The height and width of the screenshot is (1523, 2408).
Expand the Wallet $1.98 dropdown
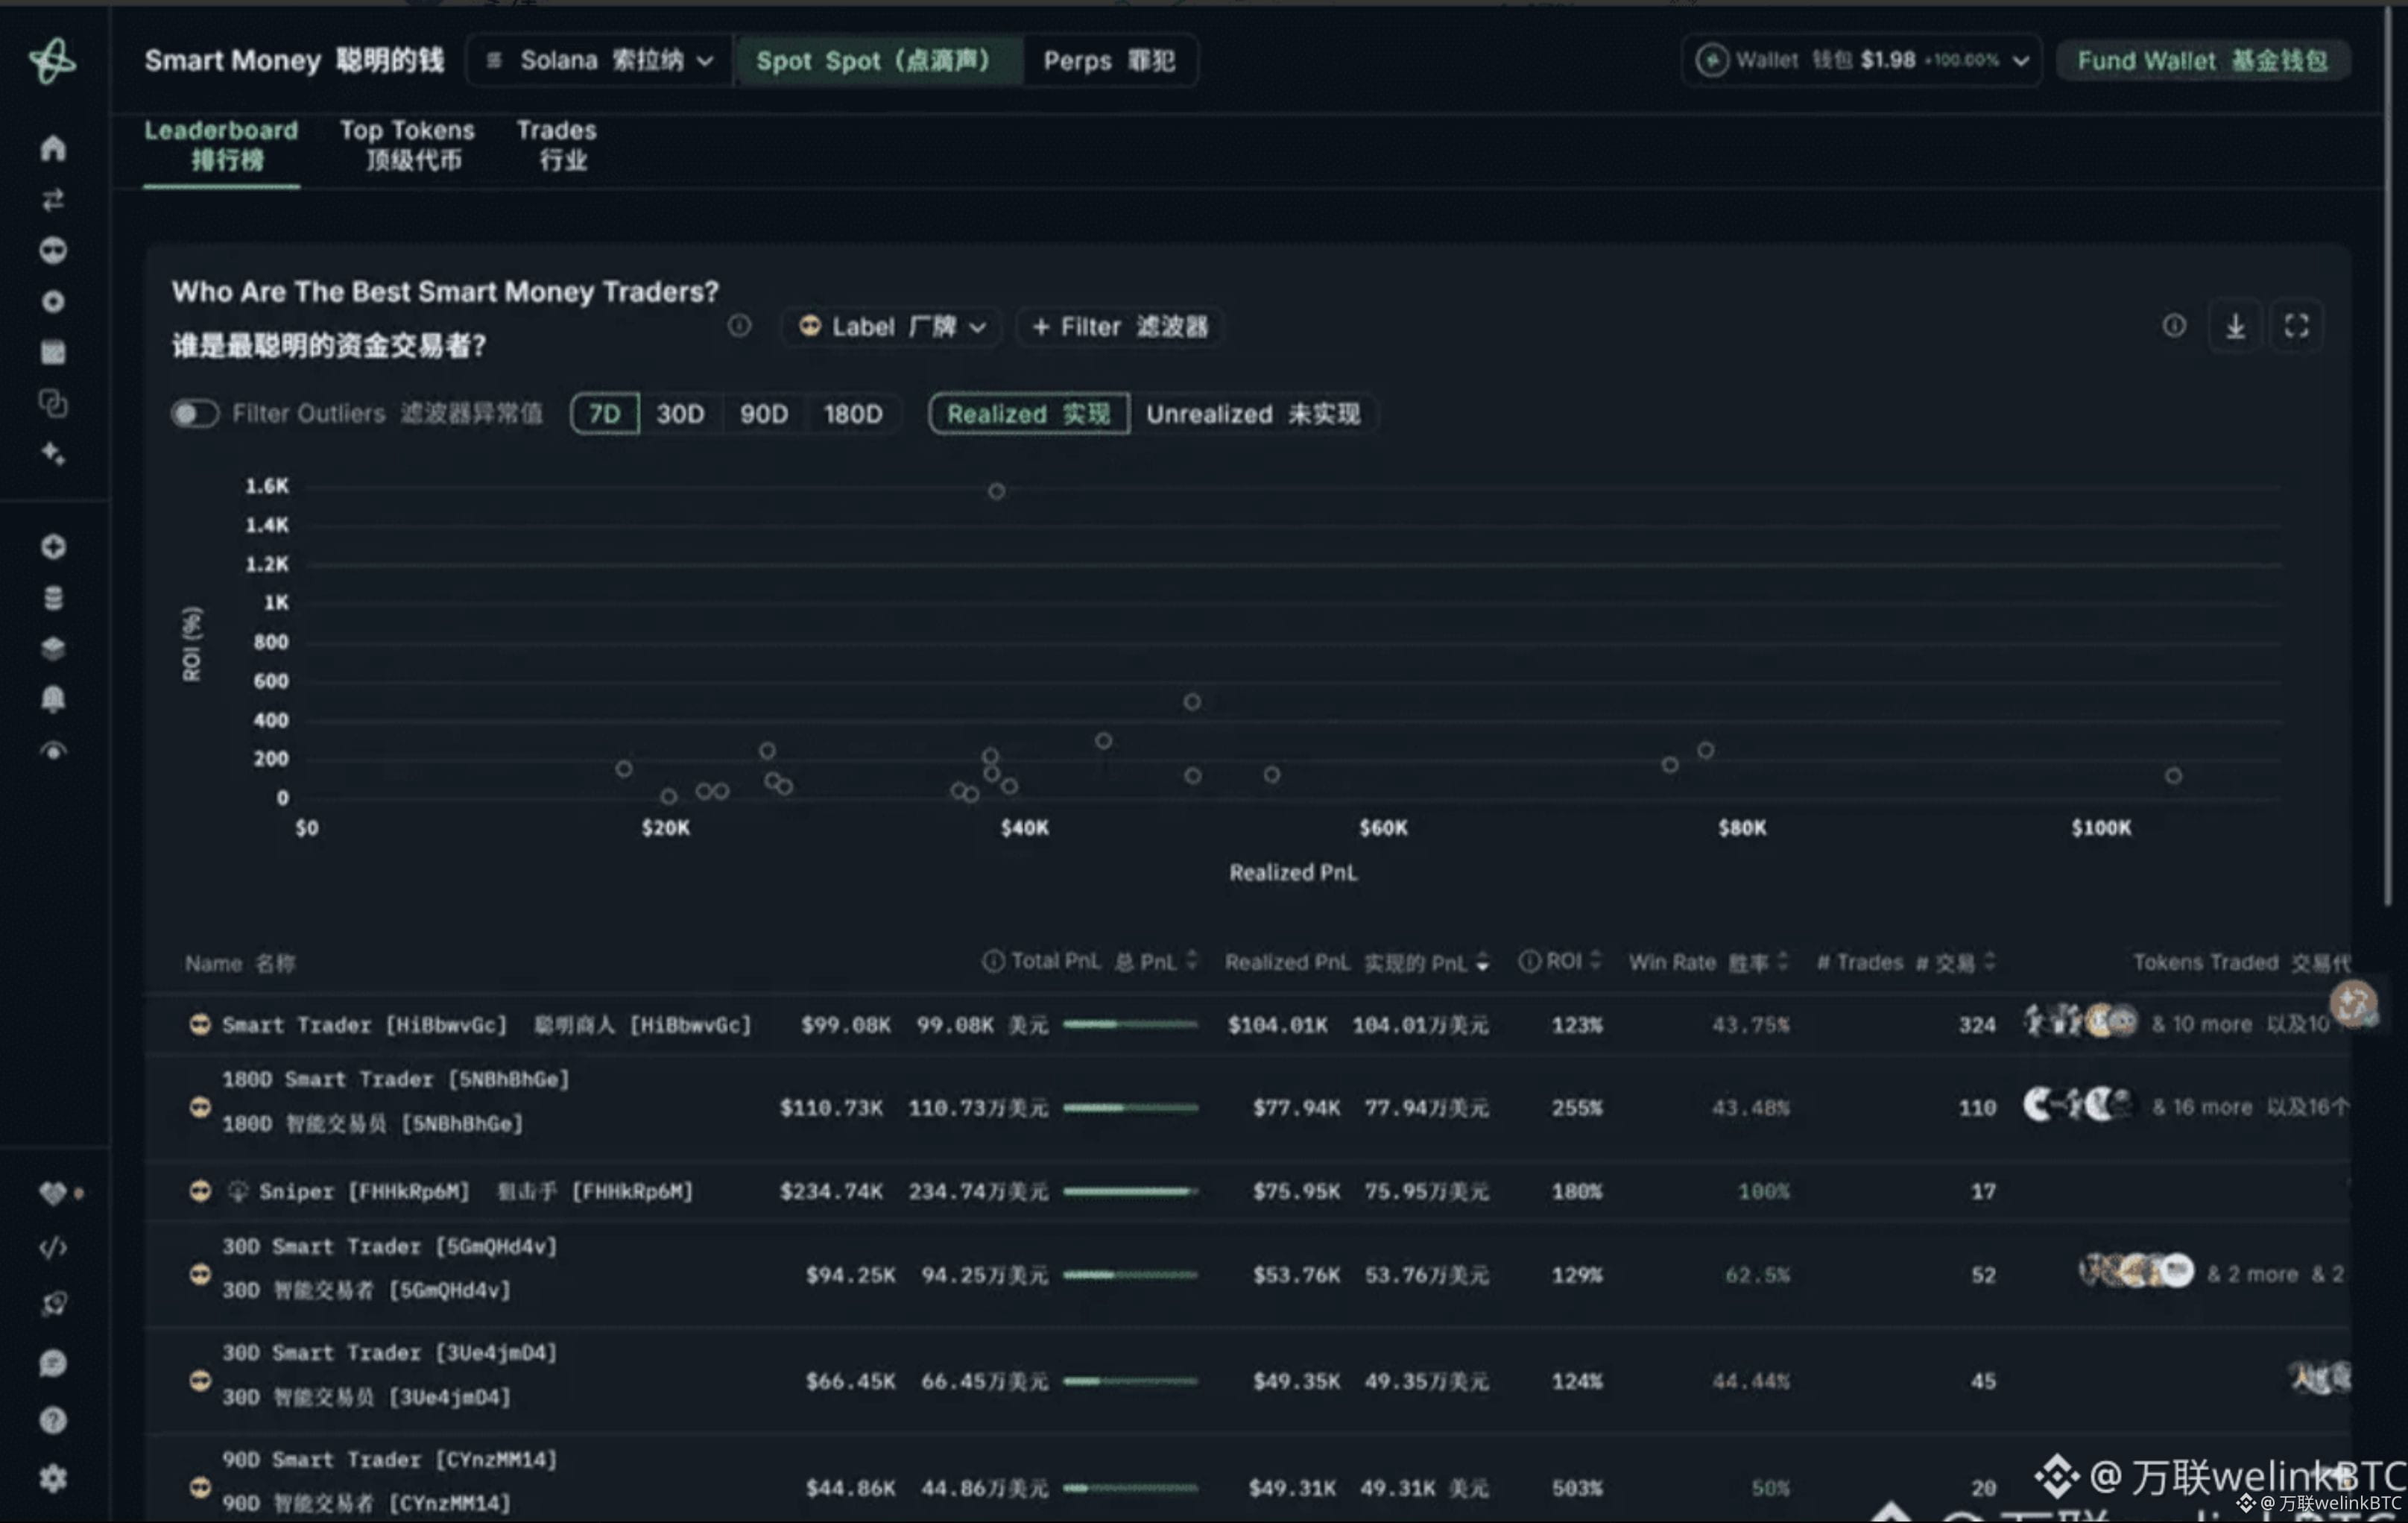1862,61
